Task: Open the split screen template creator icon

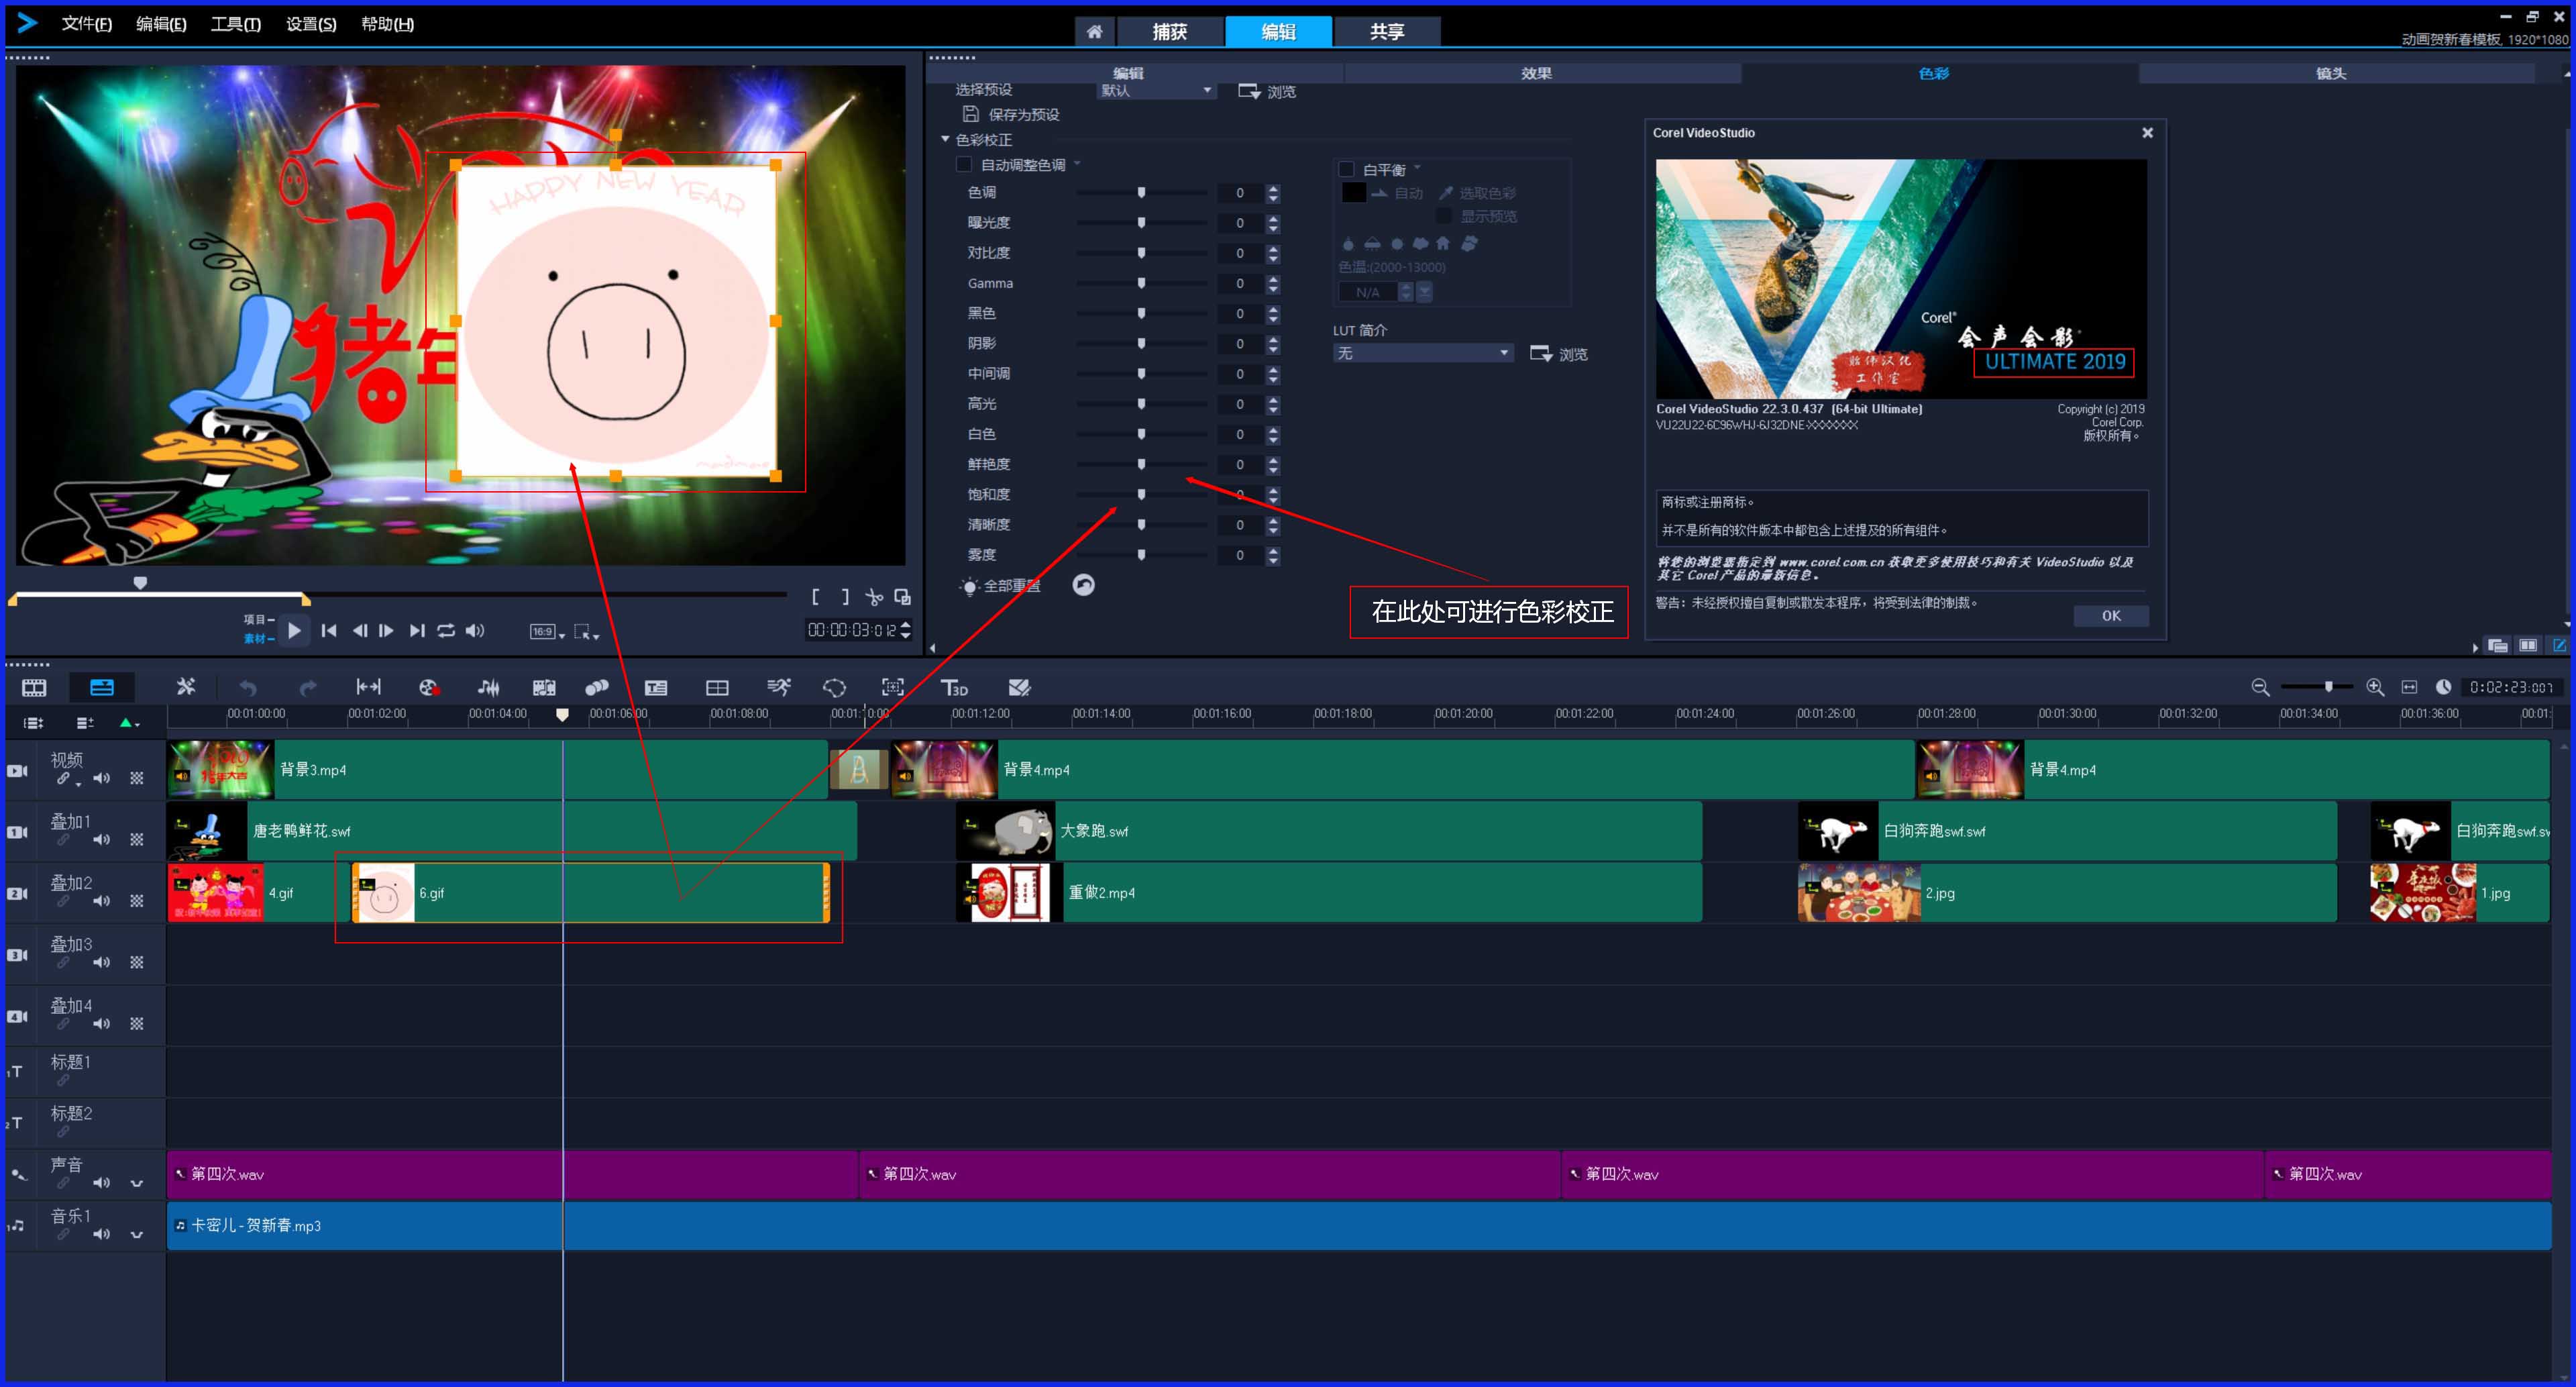Action: point(717,688)
